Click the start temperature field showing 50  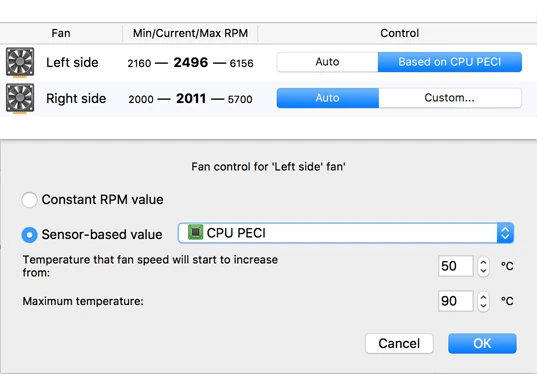tap(455, 266)
